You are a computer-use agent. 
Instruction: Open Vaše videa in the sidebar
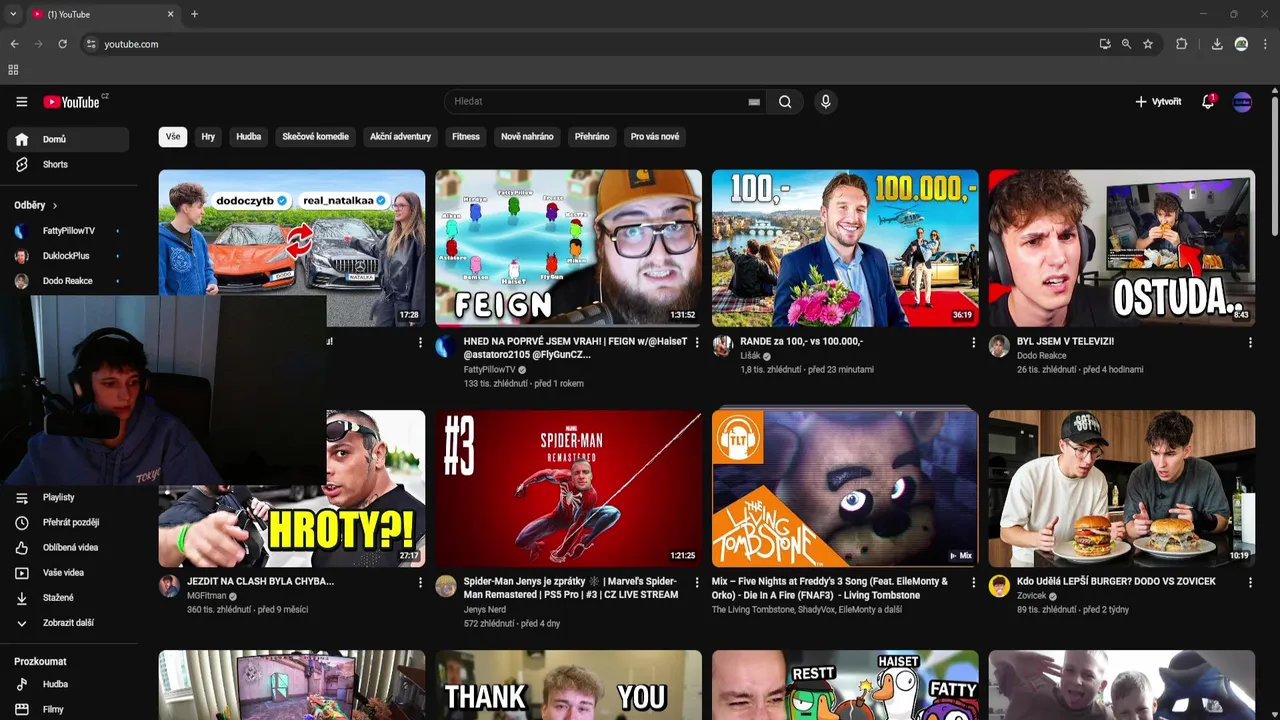(68, 573)
